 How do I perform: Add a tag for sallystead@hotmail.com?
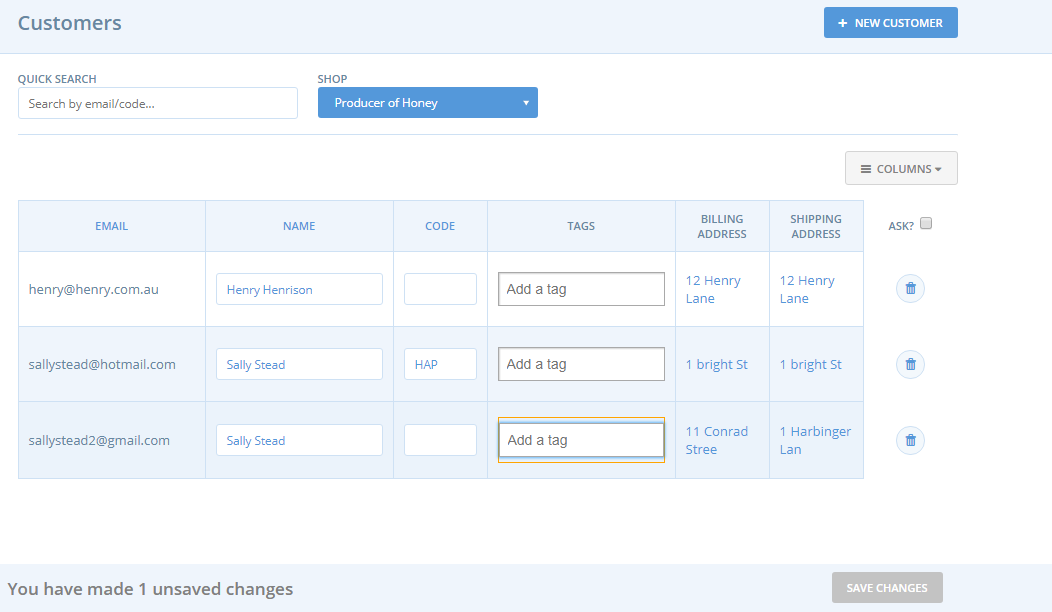pos(581,364)
